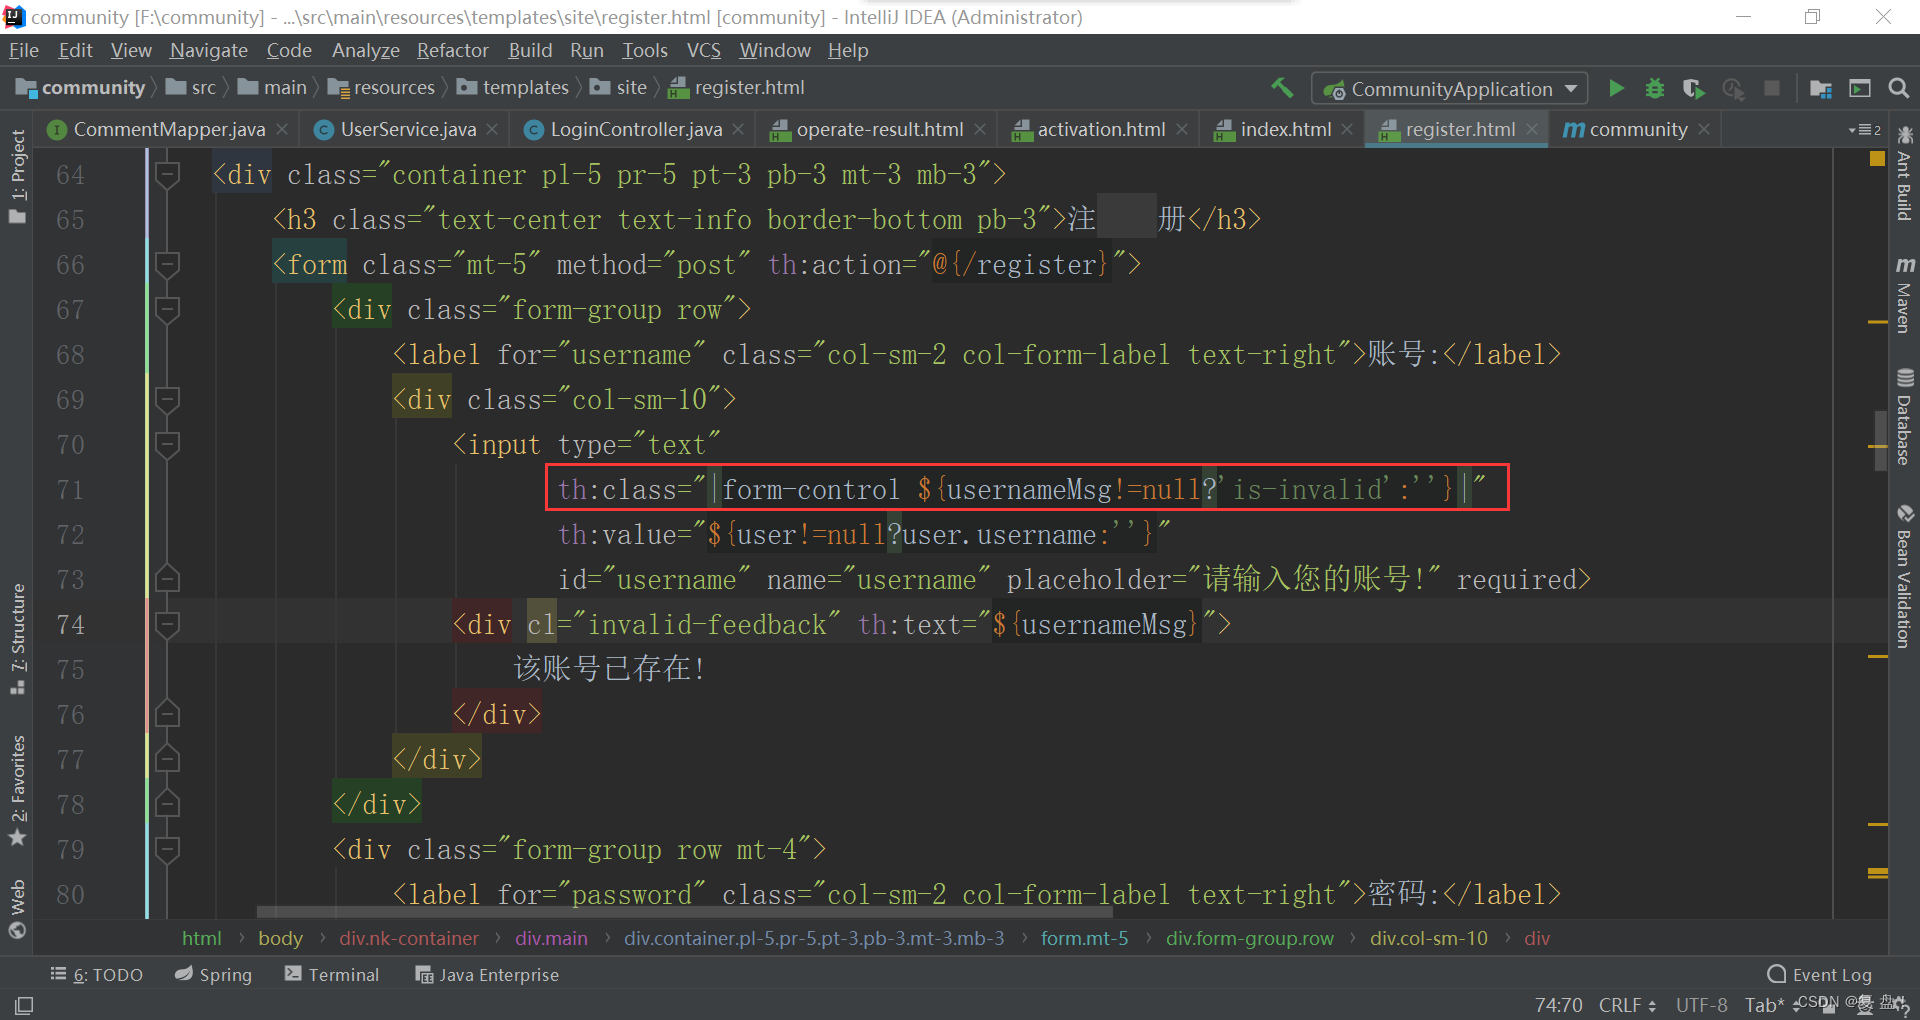This screenshot has height=1020, width=1920.
Task: Open the Favorites tool window
Action: (17, 790)
